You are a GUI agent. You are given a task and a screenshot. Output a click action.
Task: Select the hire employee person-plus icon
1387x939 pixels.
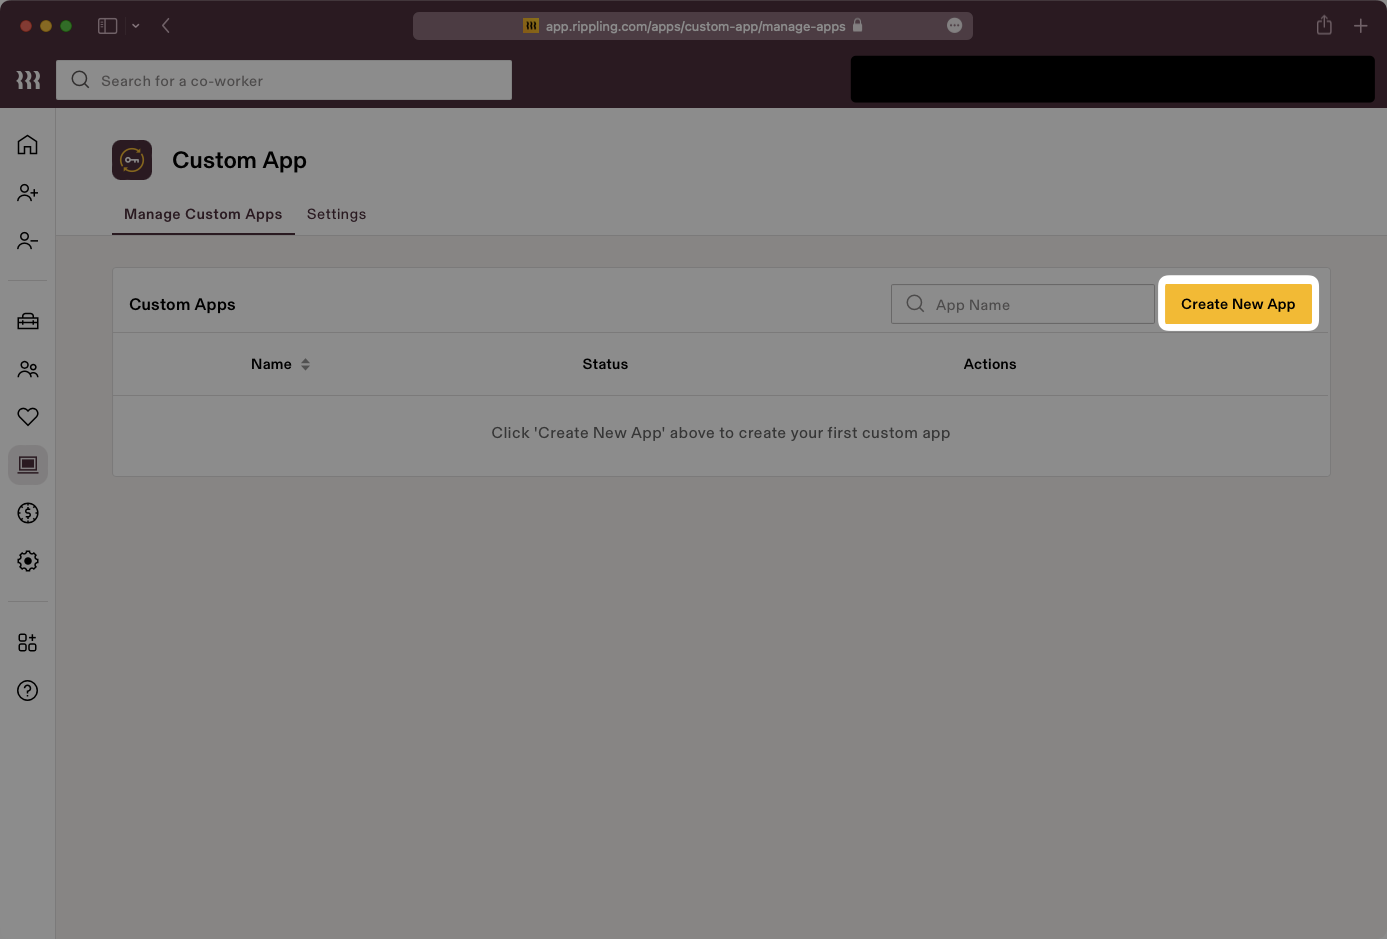point(27,192)
